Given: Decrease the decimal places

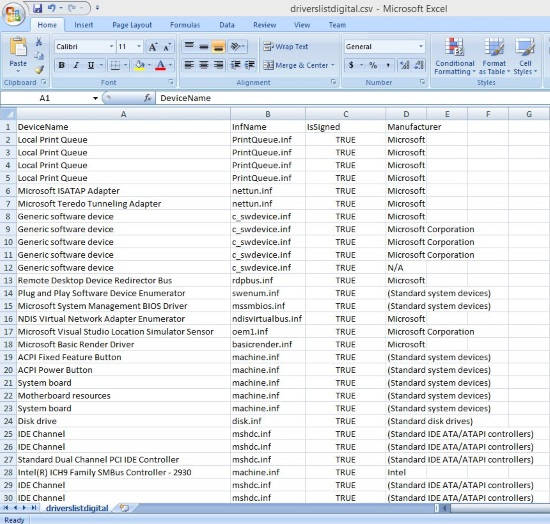Looking at the screenshot, I should (419, 65).
